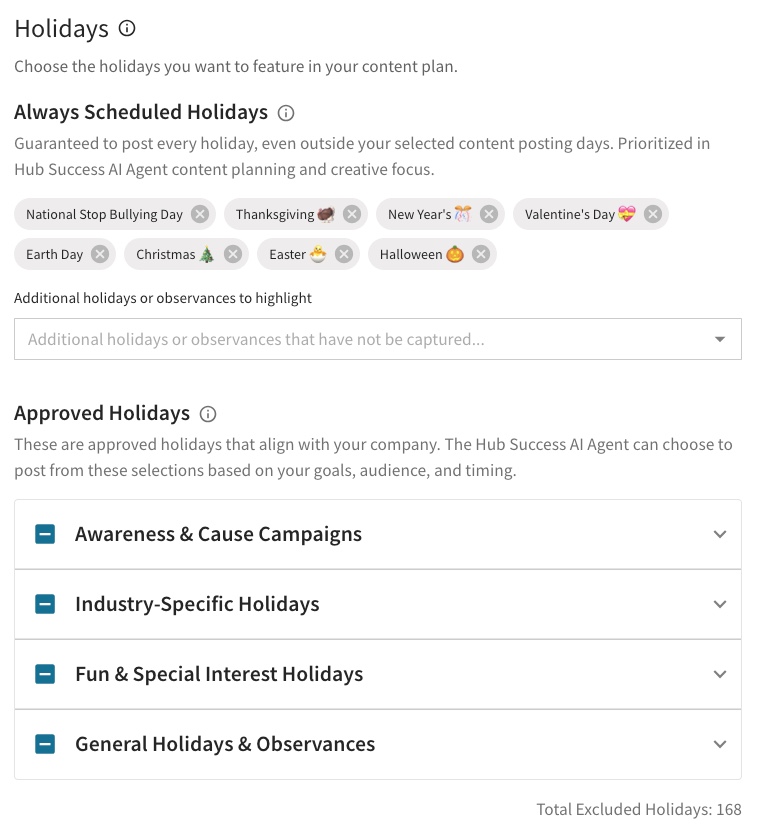Viewport: 758px width, 827px height.
Task: Delete the Easter holiday chip
Action: click(344, 254)
